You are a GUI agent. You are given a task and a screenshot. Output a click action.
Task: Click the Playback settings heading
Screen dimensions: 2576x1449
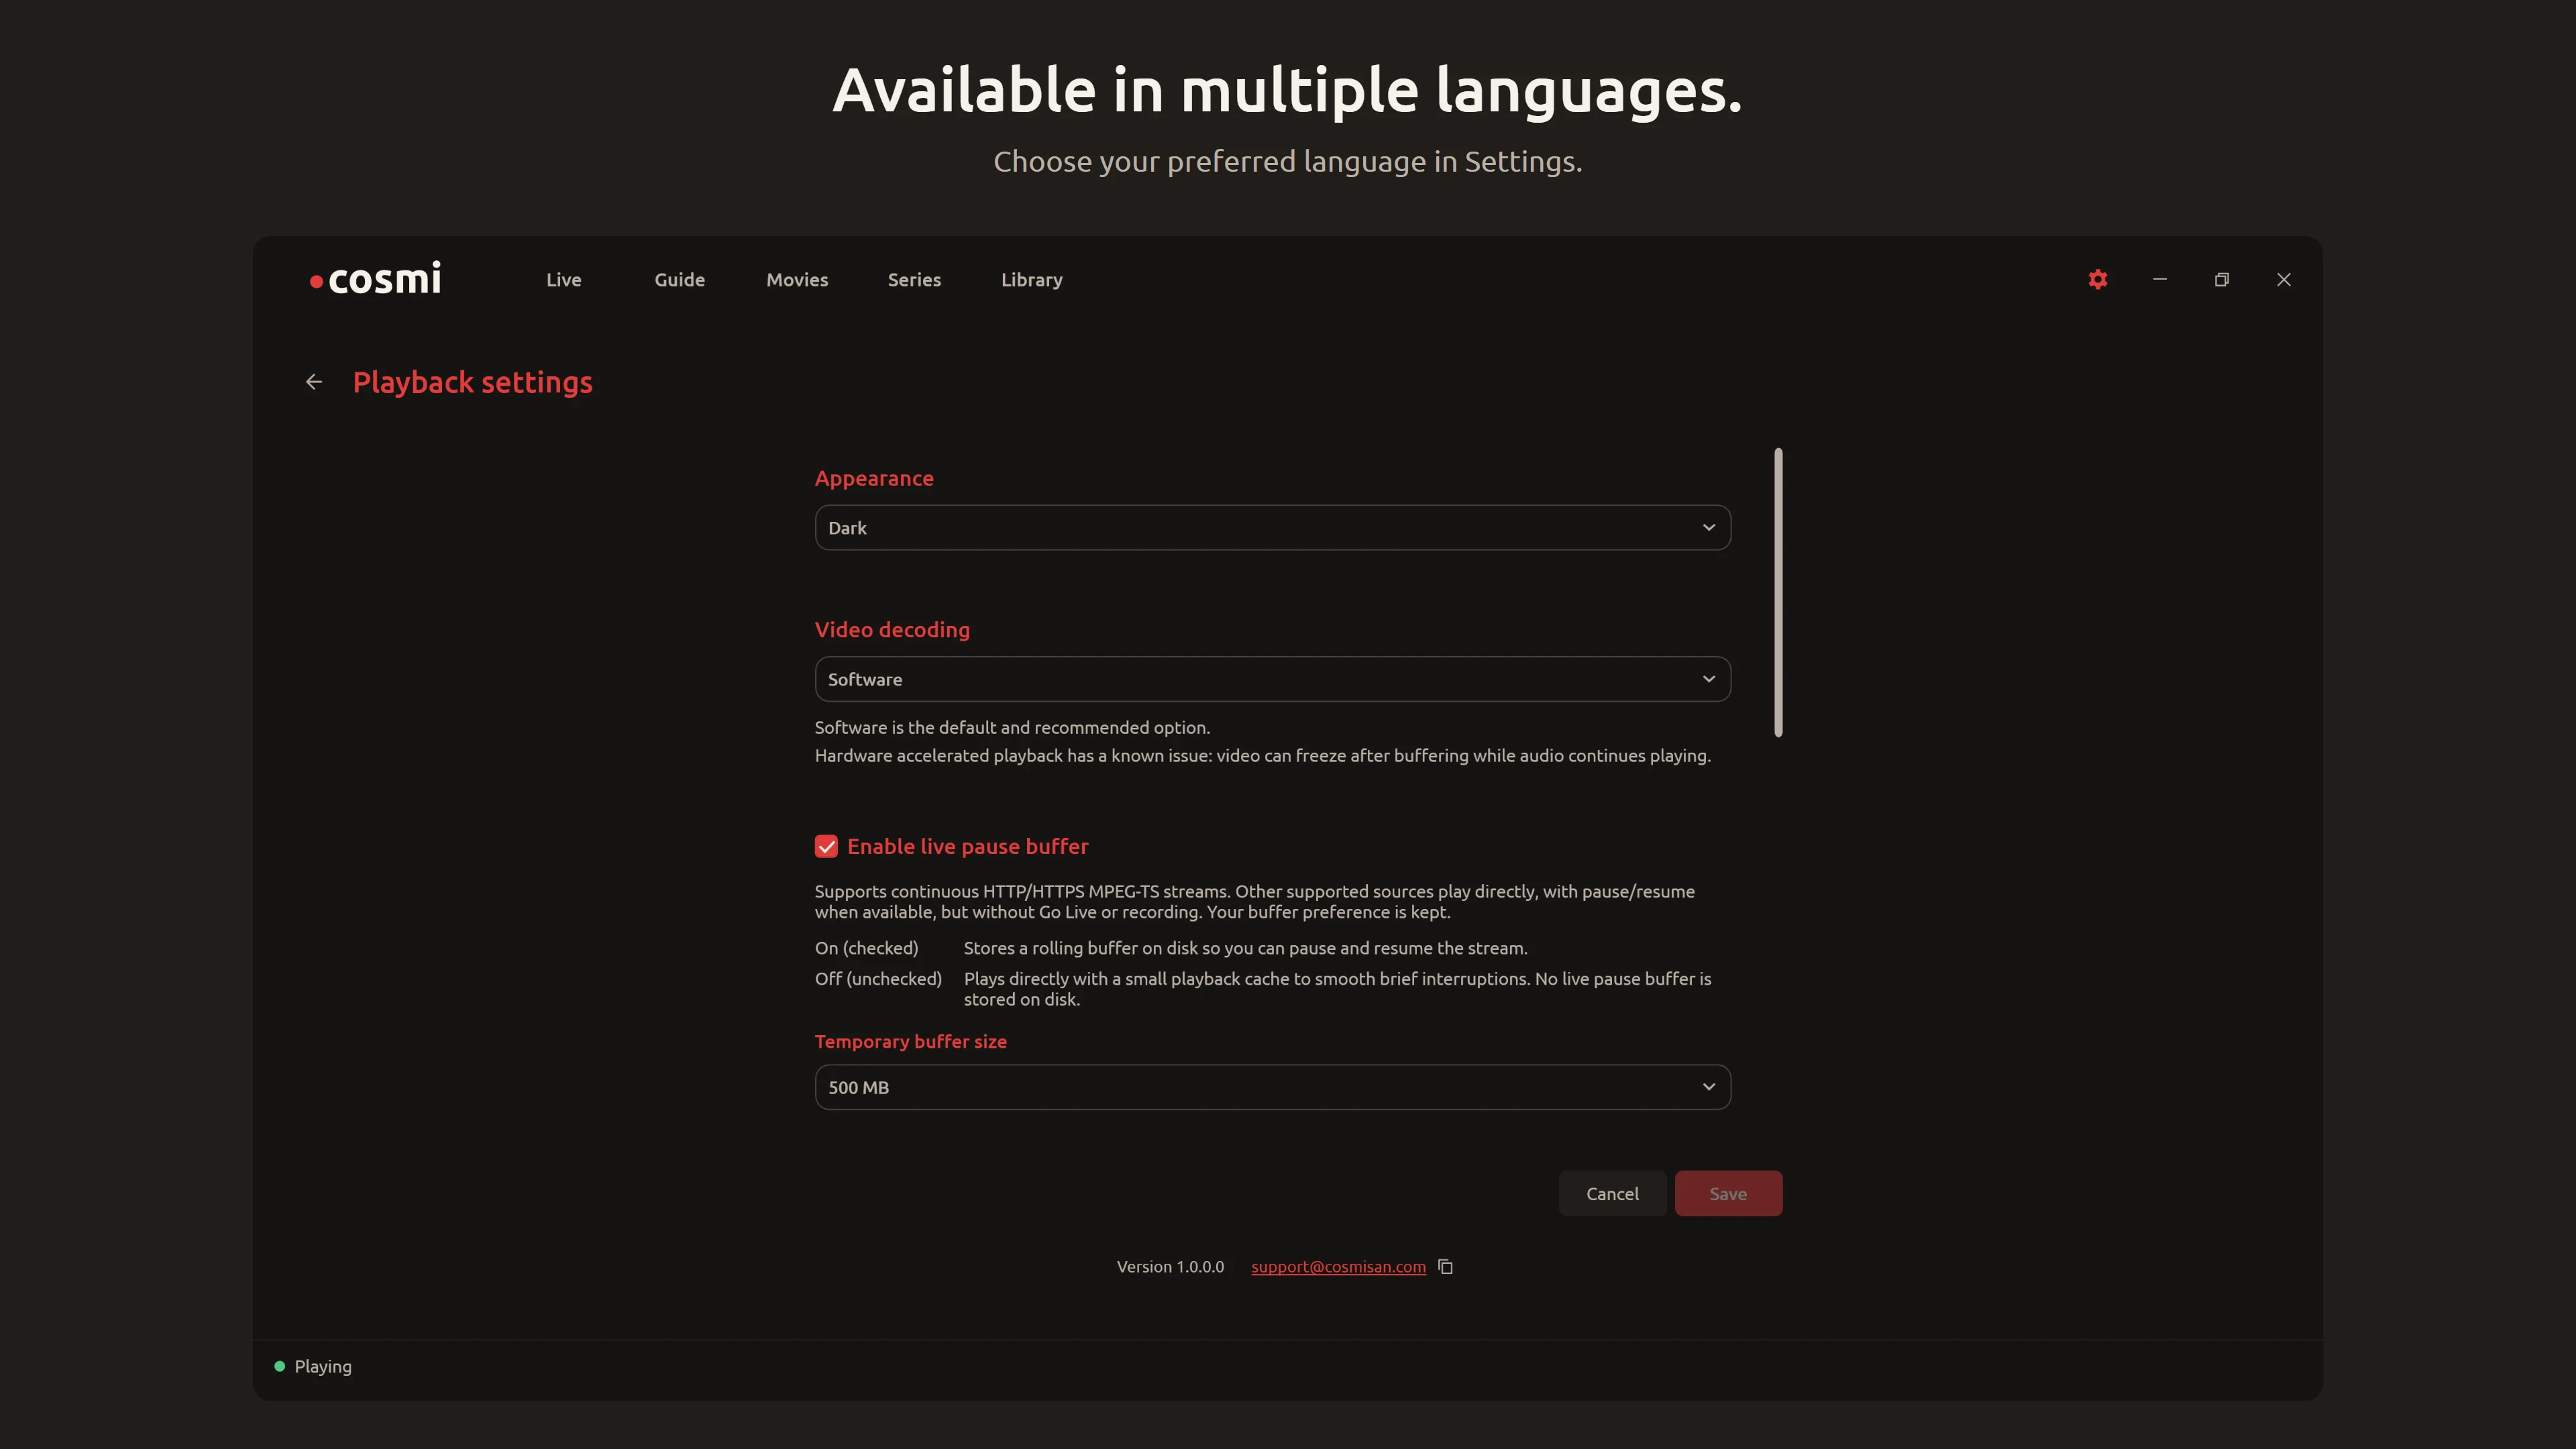click(x=472, y=382)
